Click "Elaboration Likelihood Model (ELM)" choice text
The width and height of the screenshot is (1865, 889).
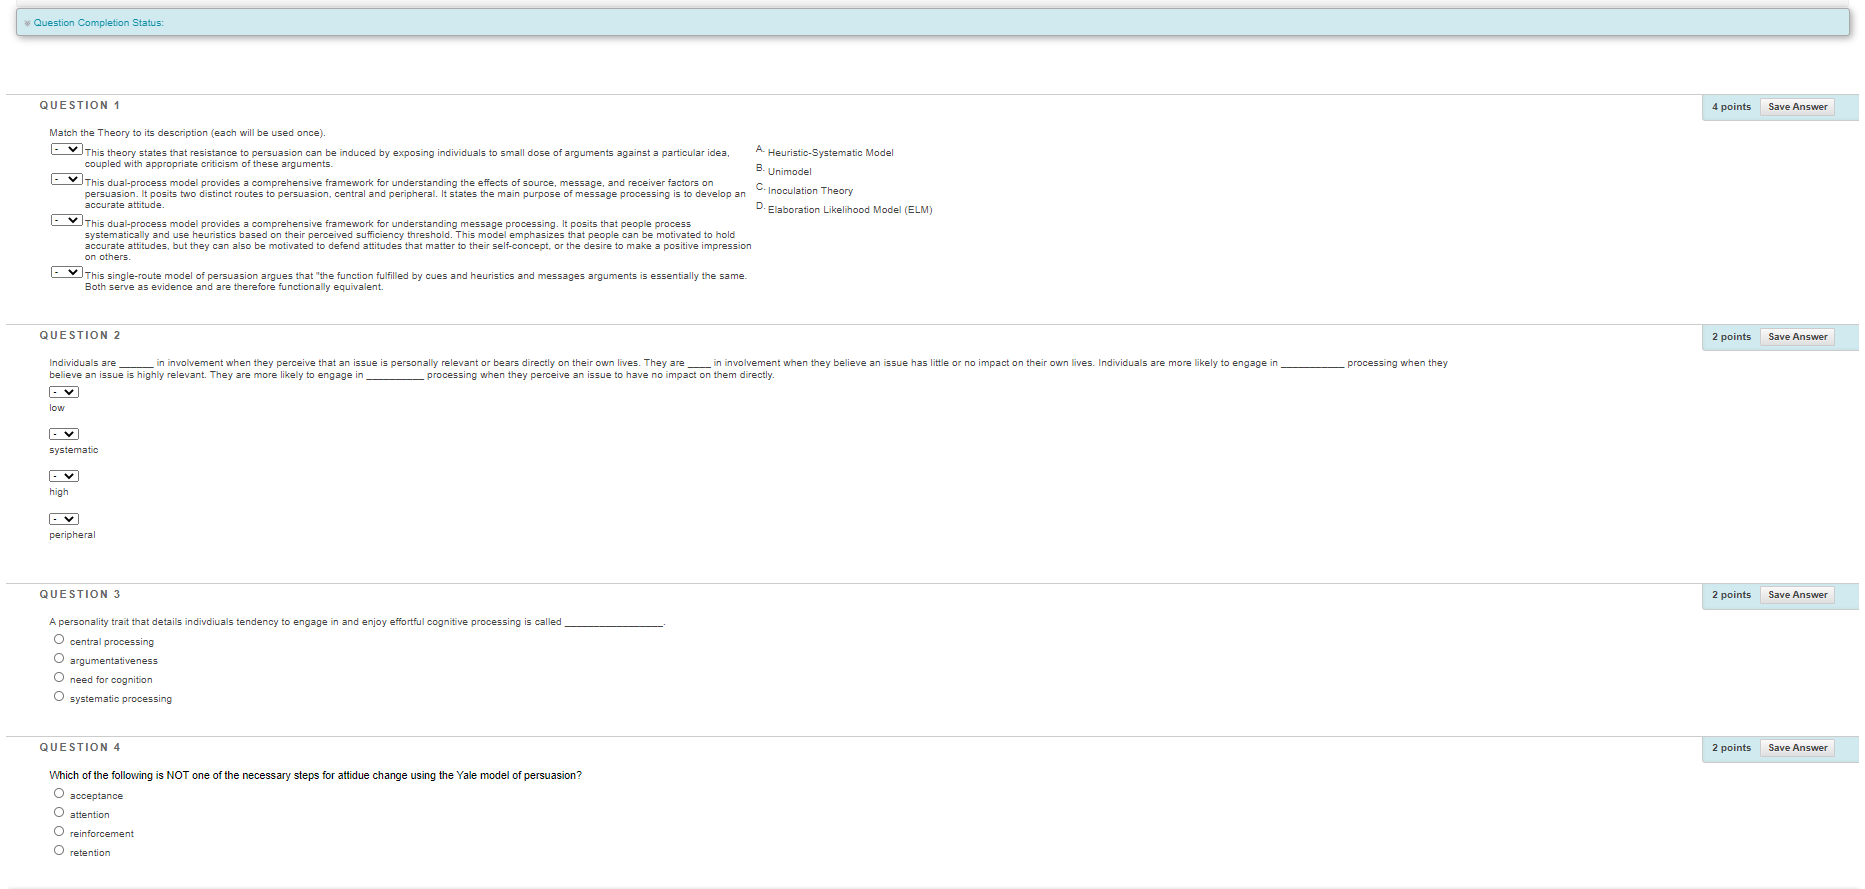(x=849, y=210)
